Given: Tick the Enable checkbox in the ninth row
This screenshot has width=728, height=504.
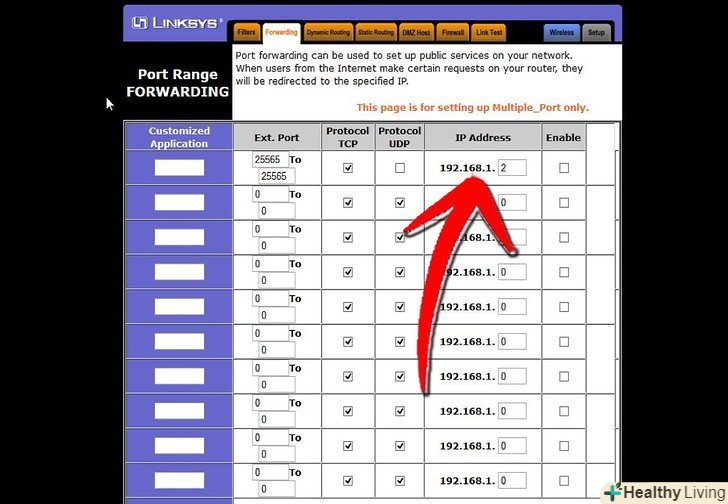Looking at the screenshot, I should (564, 446).
